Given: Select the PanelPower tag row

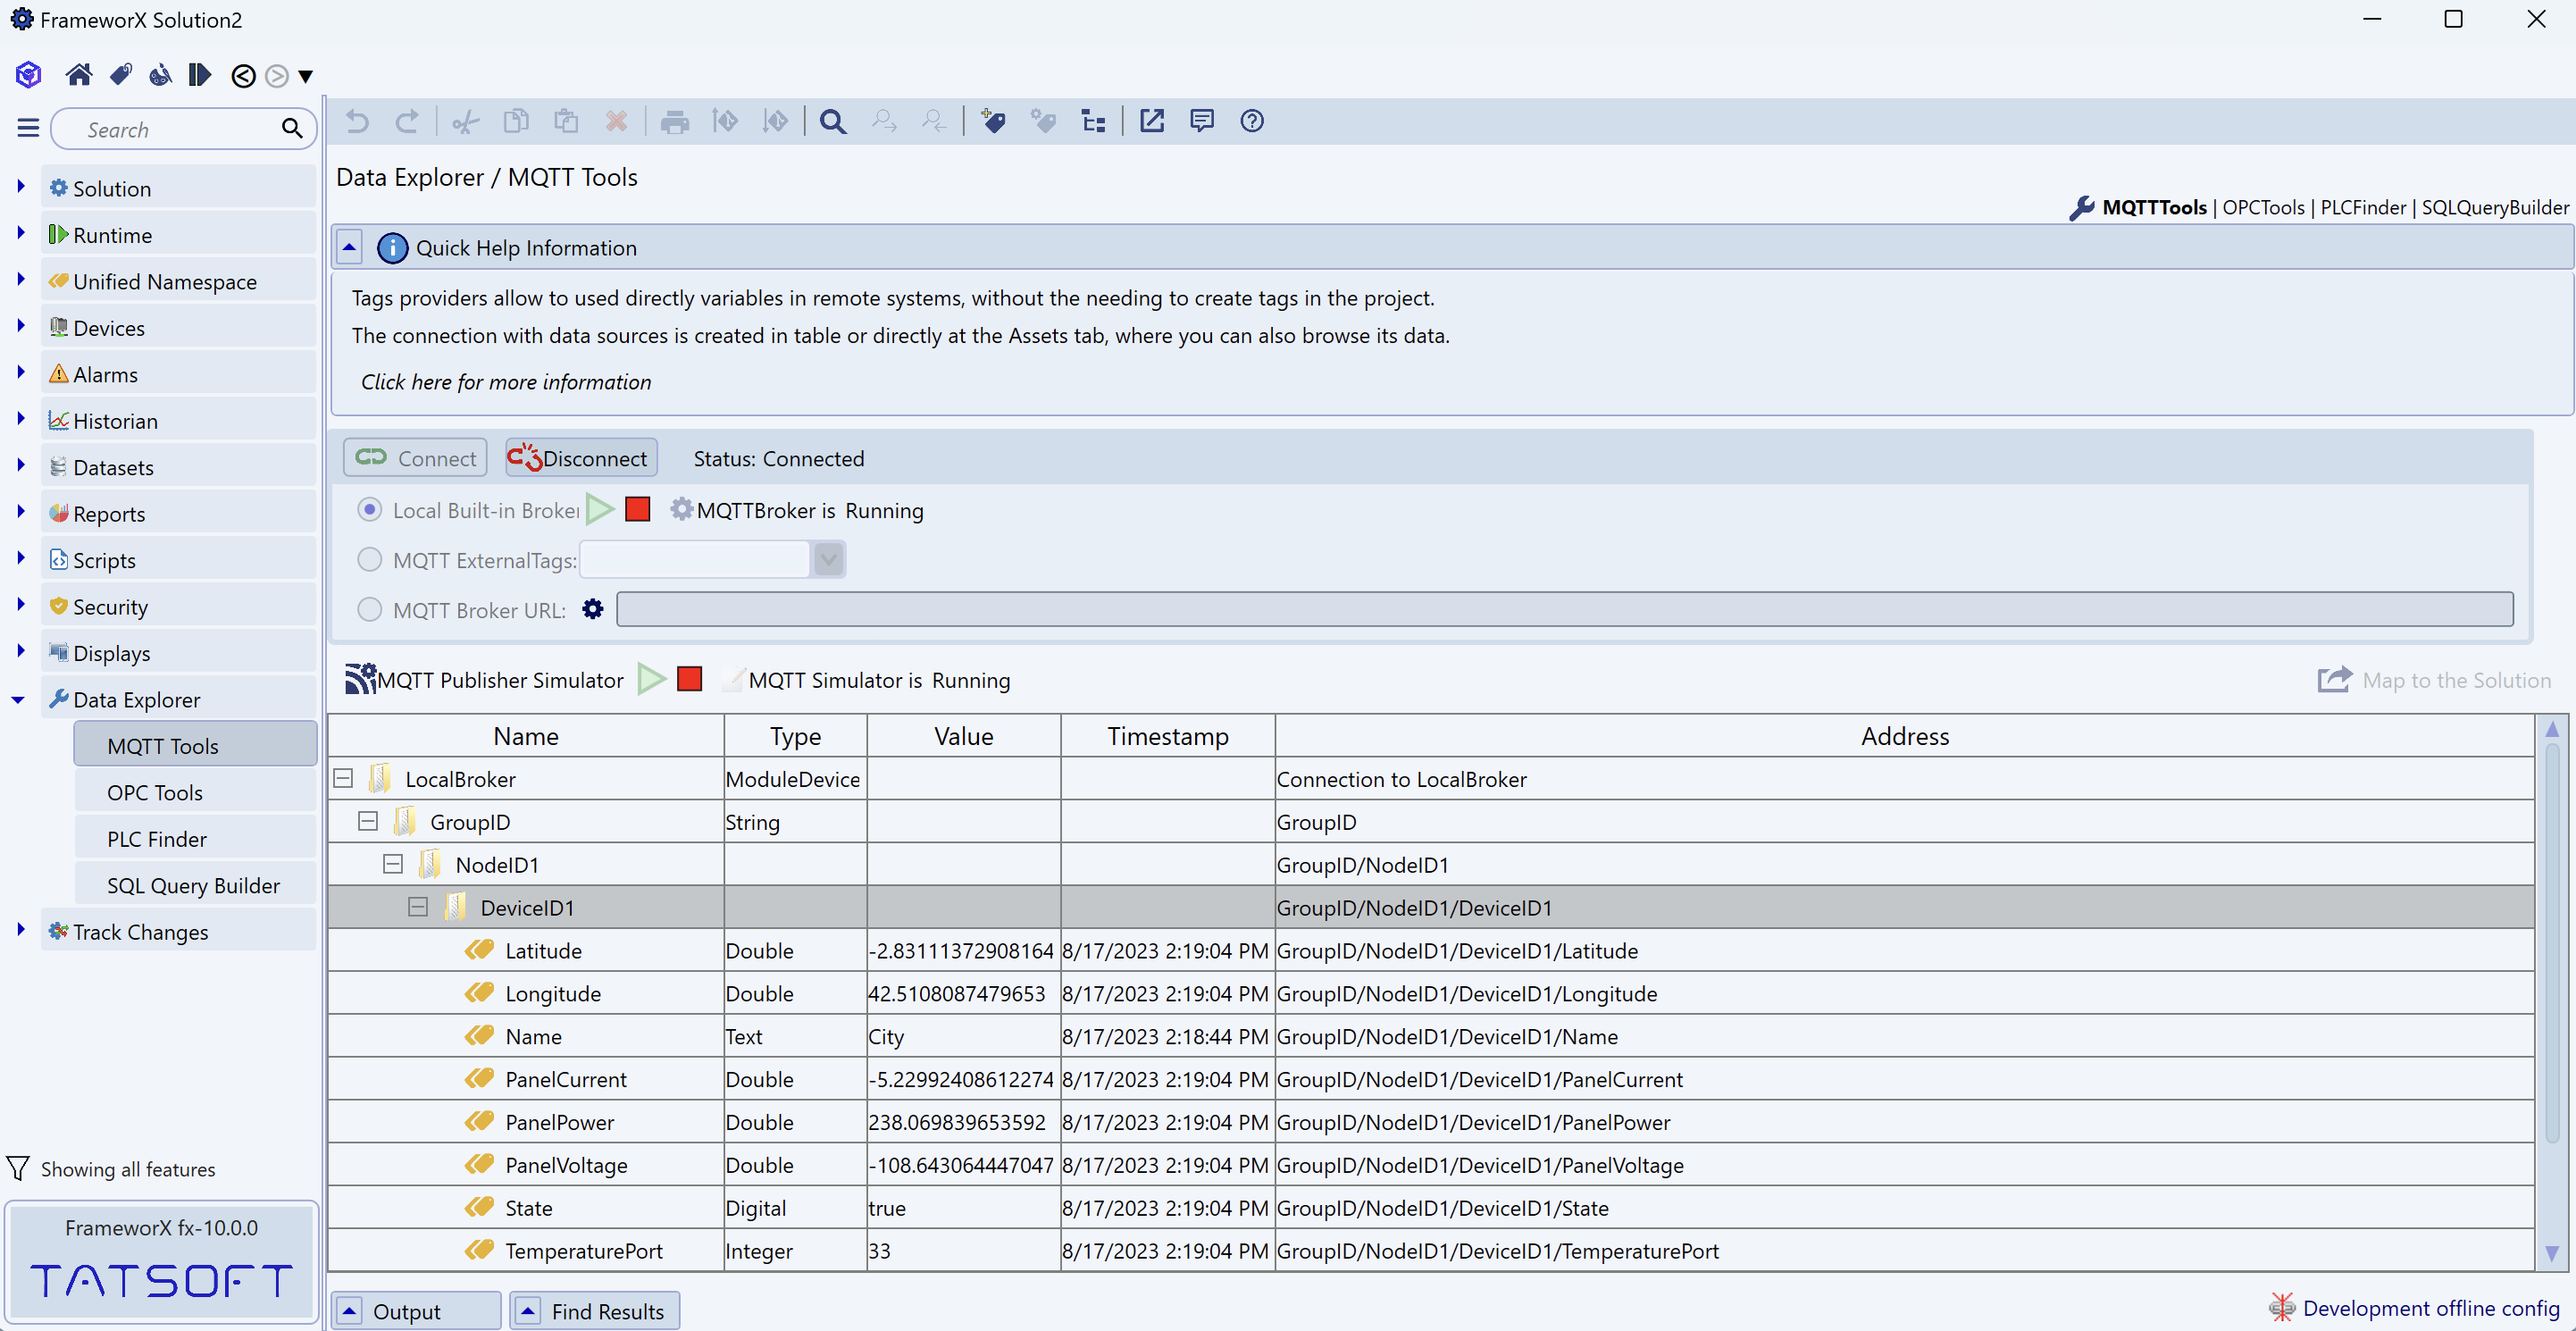Looking at the screenshot, I should click(1430, 1122).
